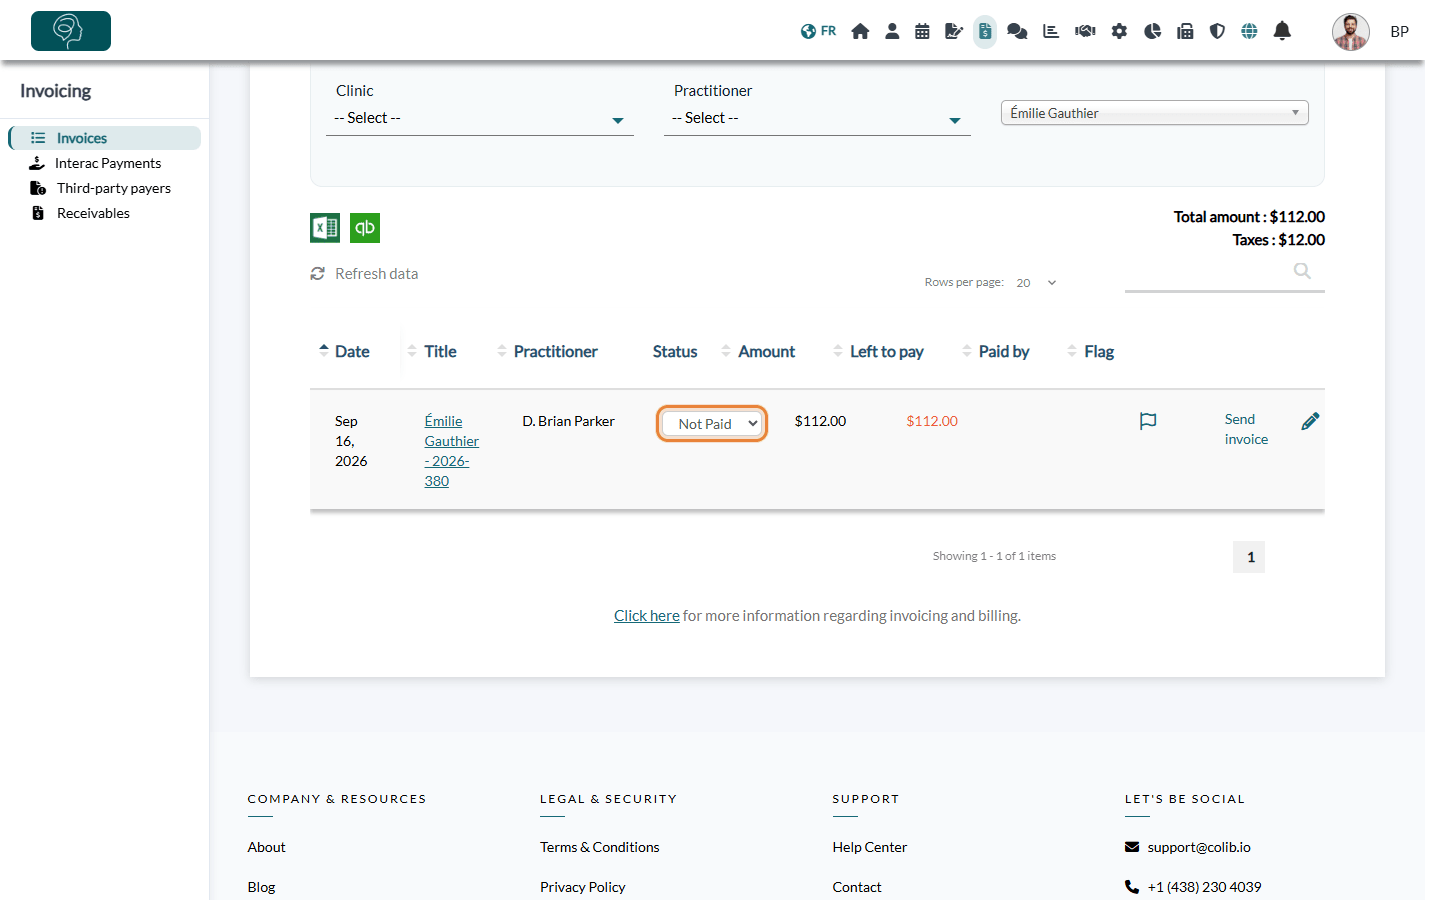Flag the Émilie Gauthier invoice

tap(1148, 421)
